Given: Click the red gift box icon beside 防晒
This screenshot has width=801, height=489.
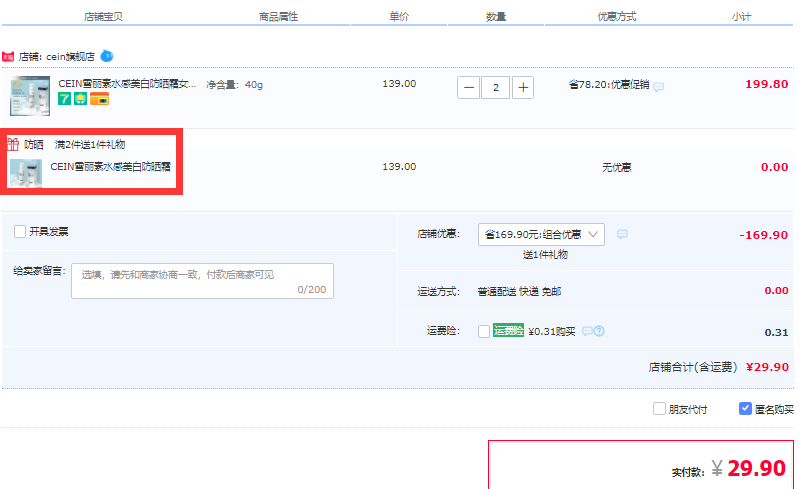Looking at the screenshot, I should point(13,144).
